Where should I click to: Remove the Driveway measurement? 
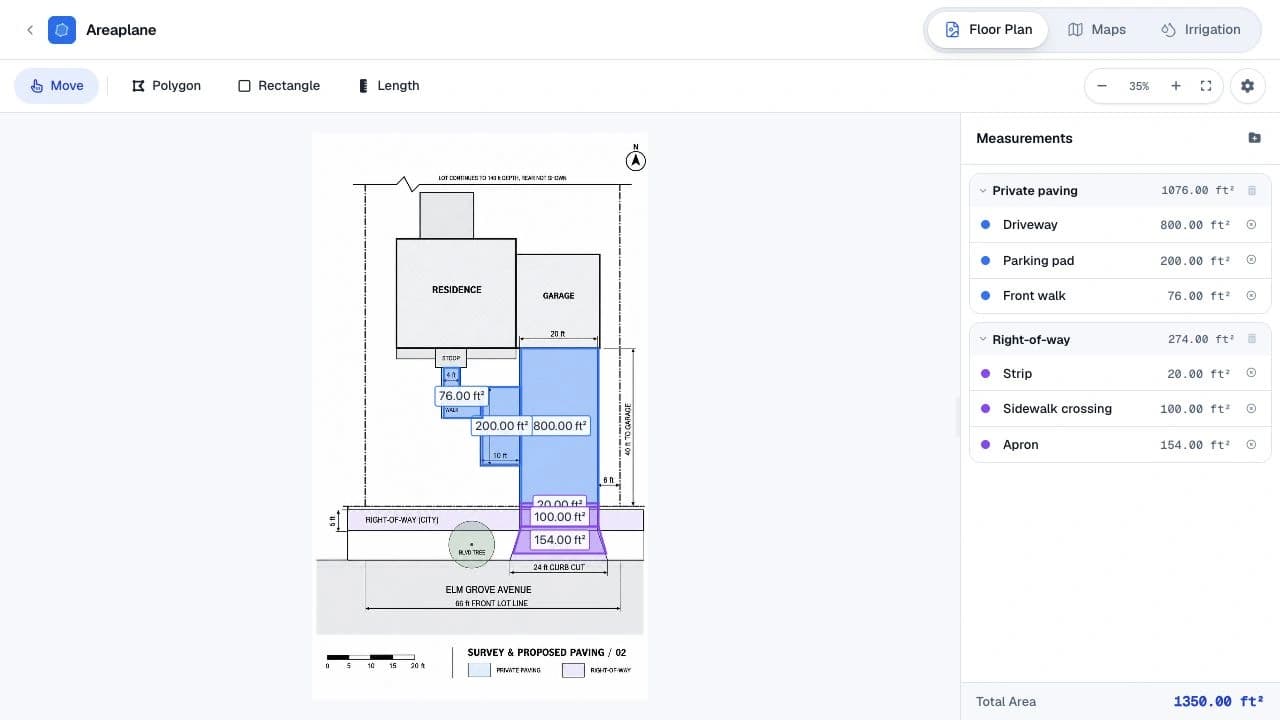pyautogui.click(x=1251, y=225)
